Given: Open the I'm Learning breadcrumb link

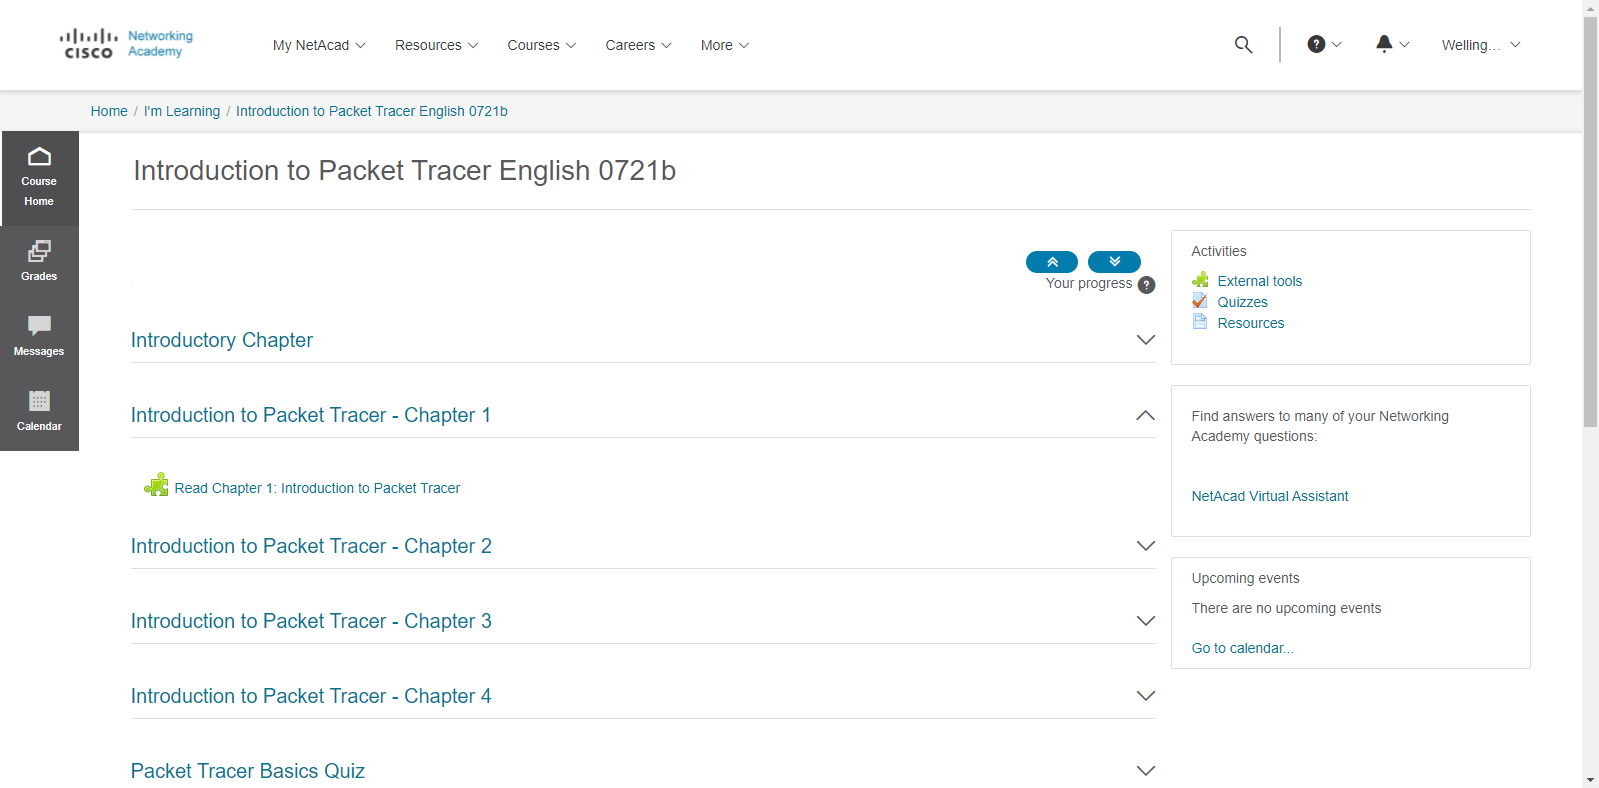Looking at the screenshot, I should pos(182,111).
